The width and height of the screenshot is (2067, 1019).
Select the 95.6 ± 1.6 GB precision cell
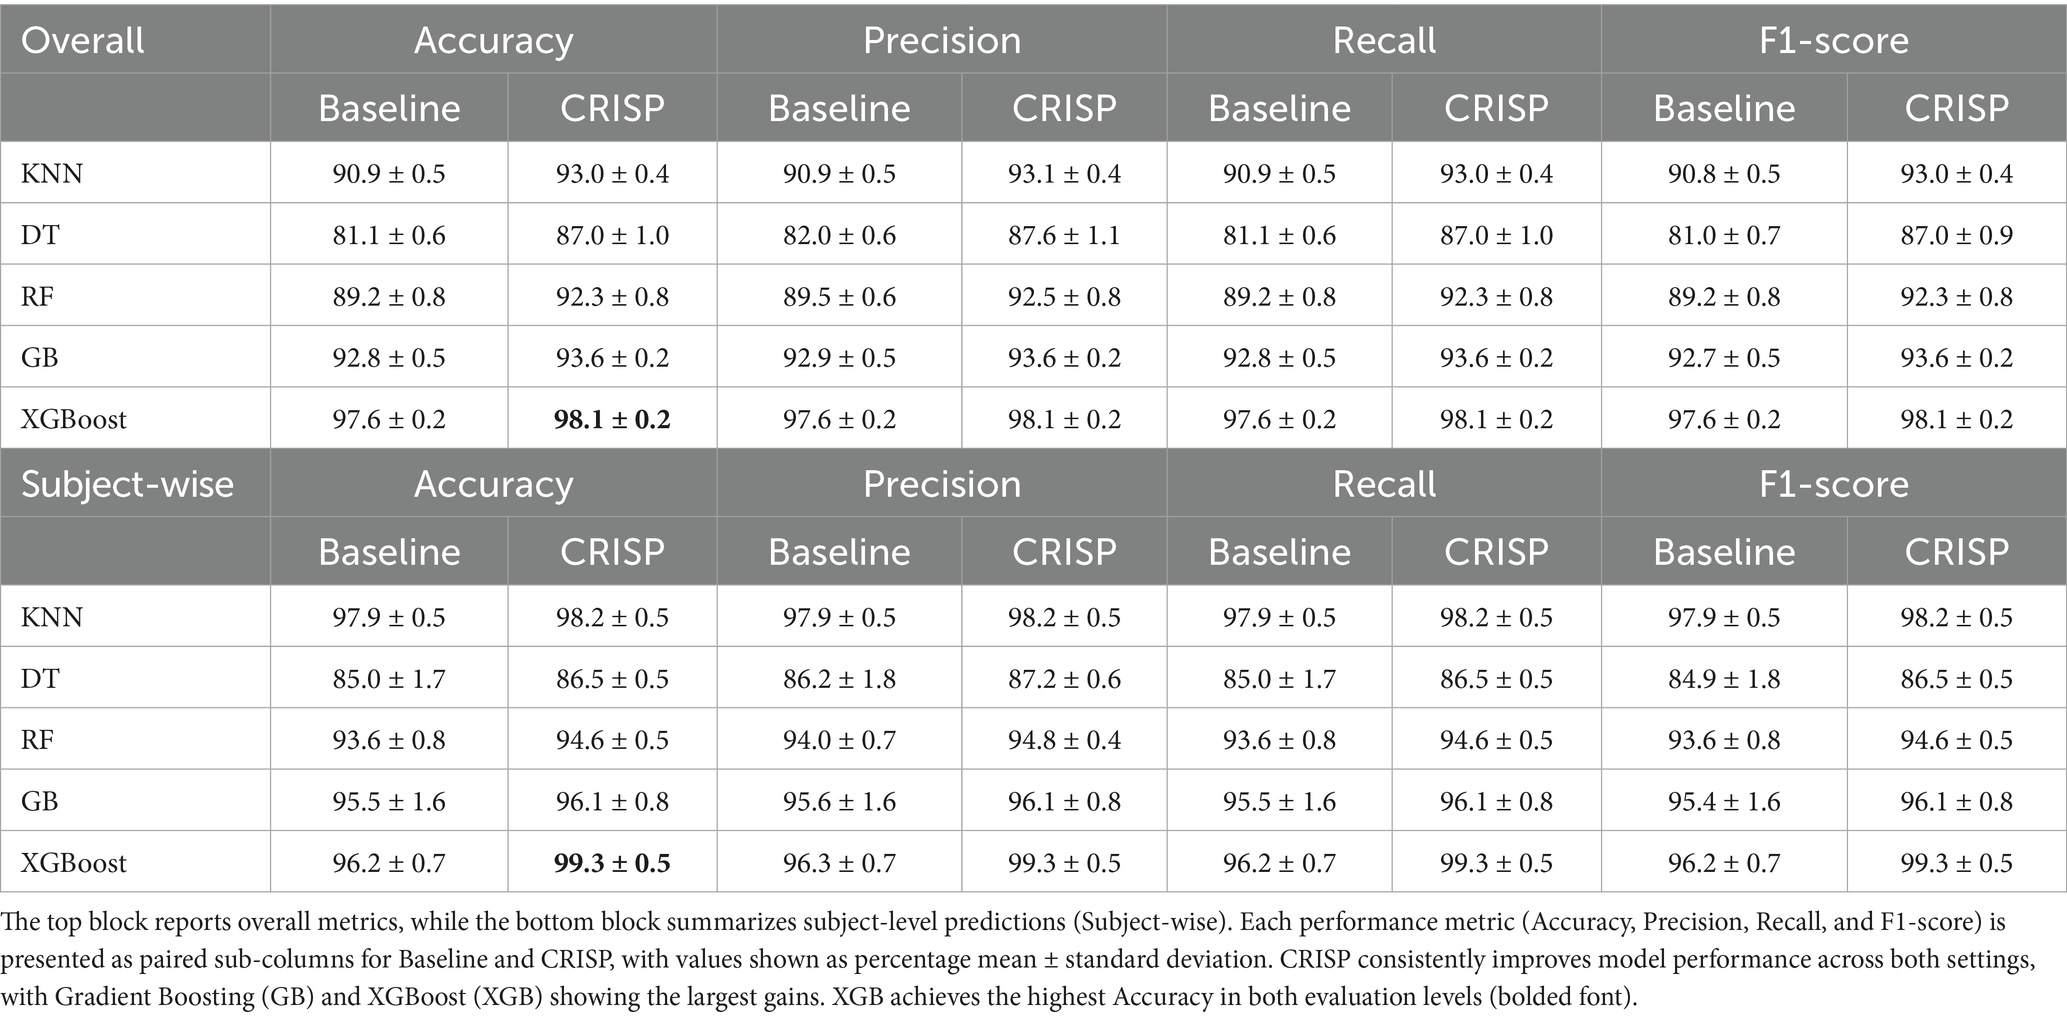coord(839,801)
